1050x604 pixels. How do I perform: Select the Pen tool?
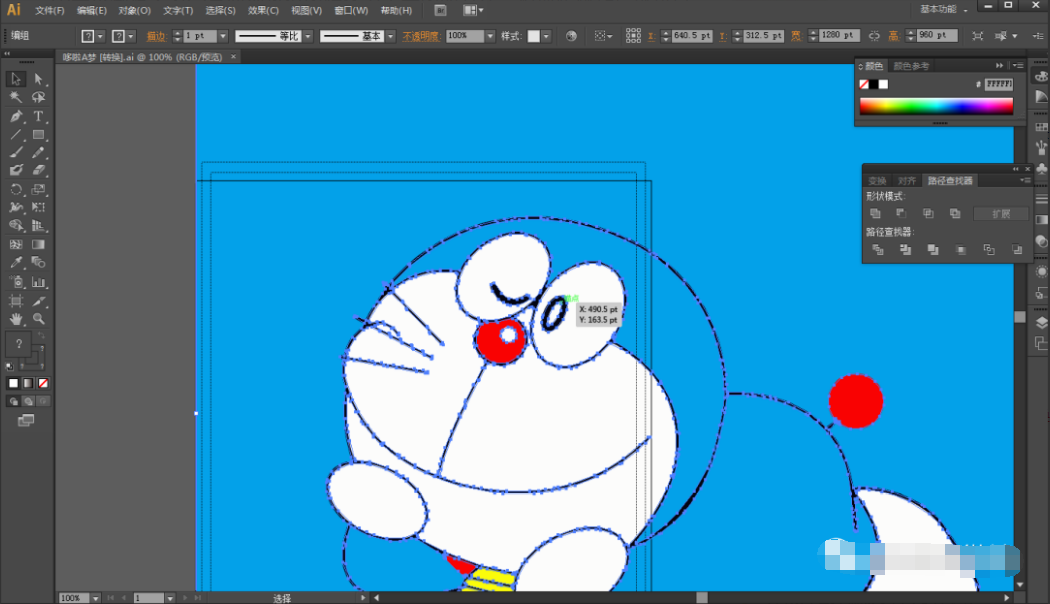[15, 117]
